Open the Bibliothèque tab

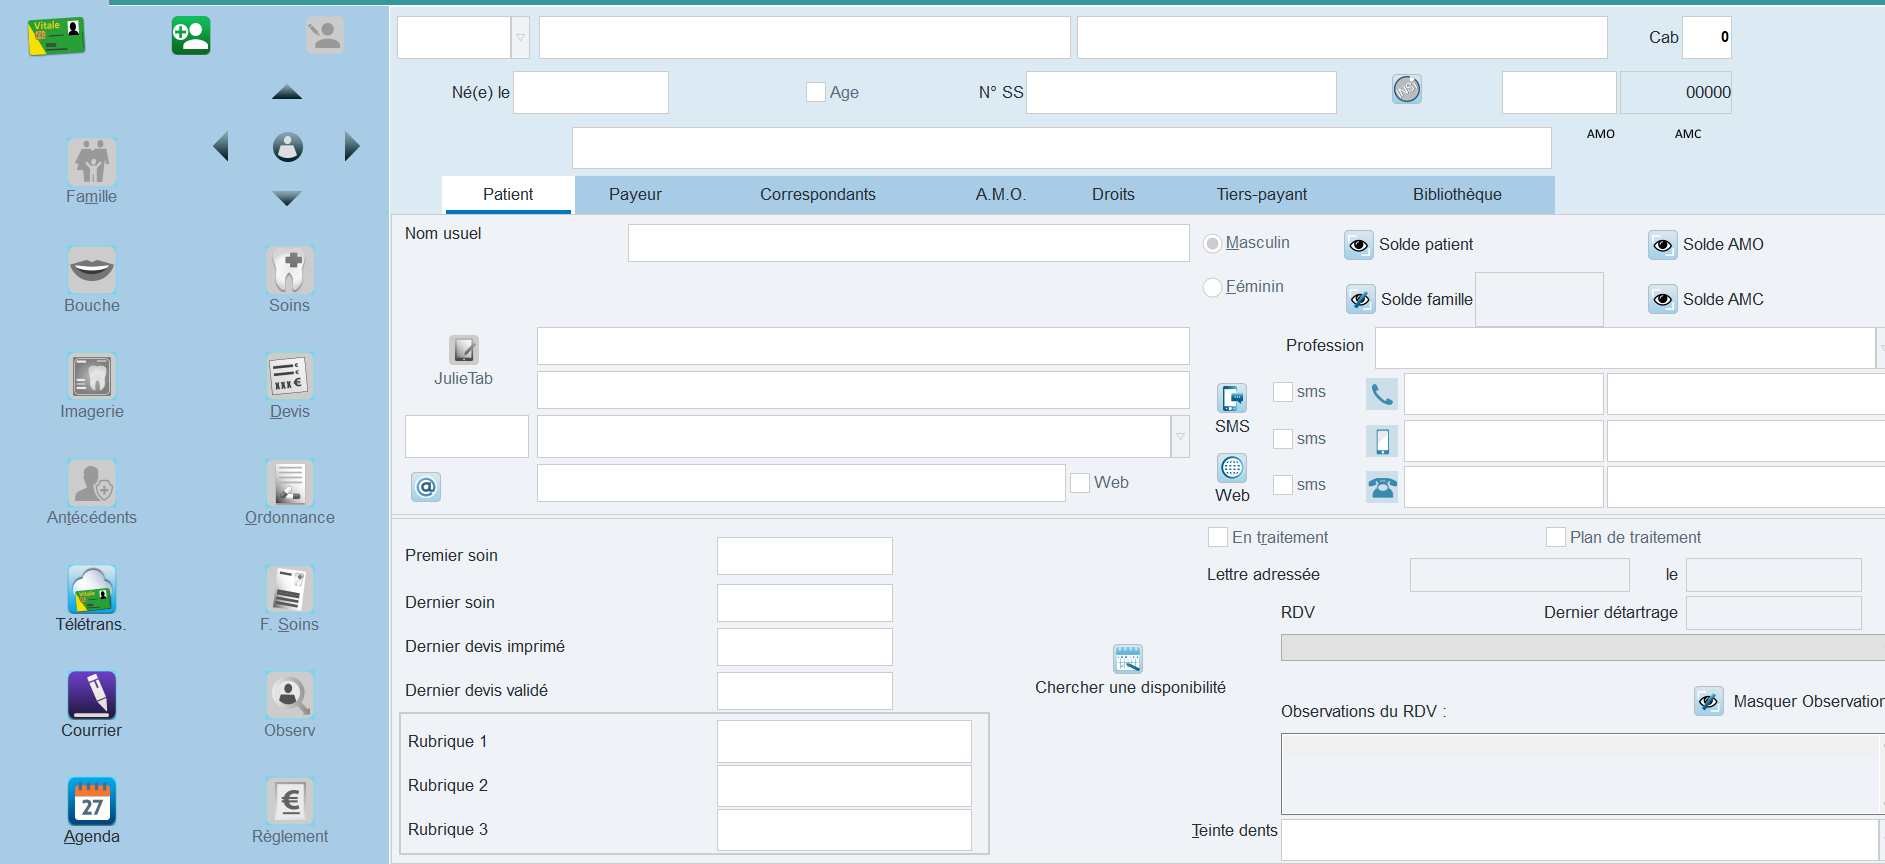tap(1457, 195)
